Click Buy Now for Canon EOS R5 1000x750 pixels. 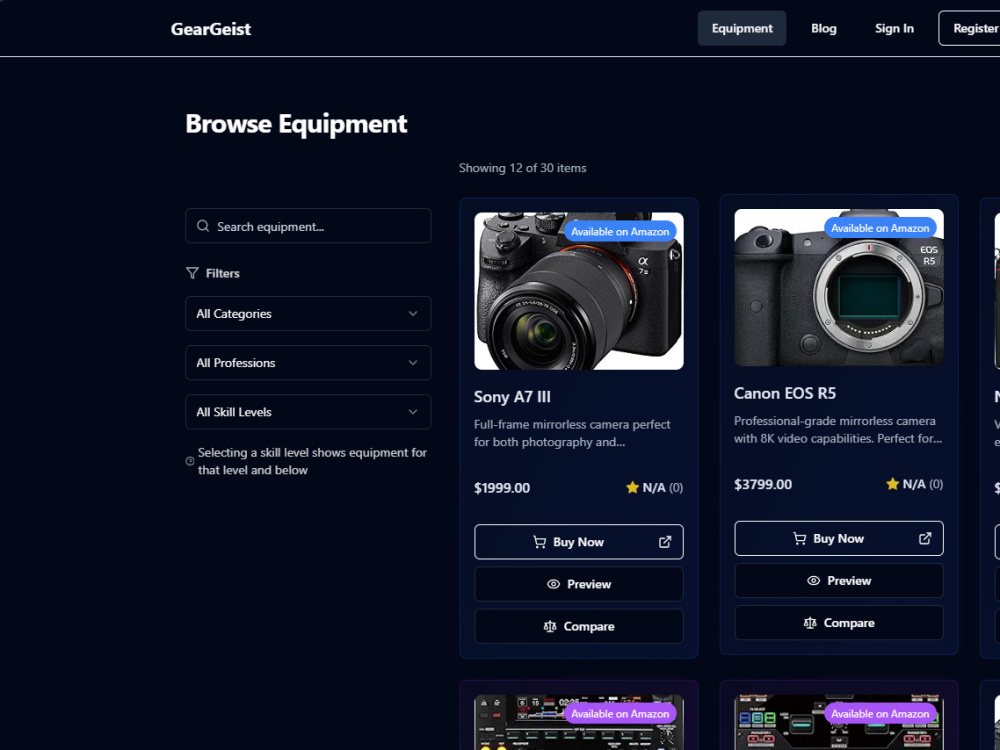(839, 539)
